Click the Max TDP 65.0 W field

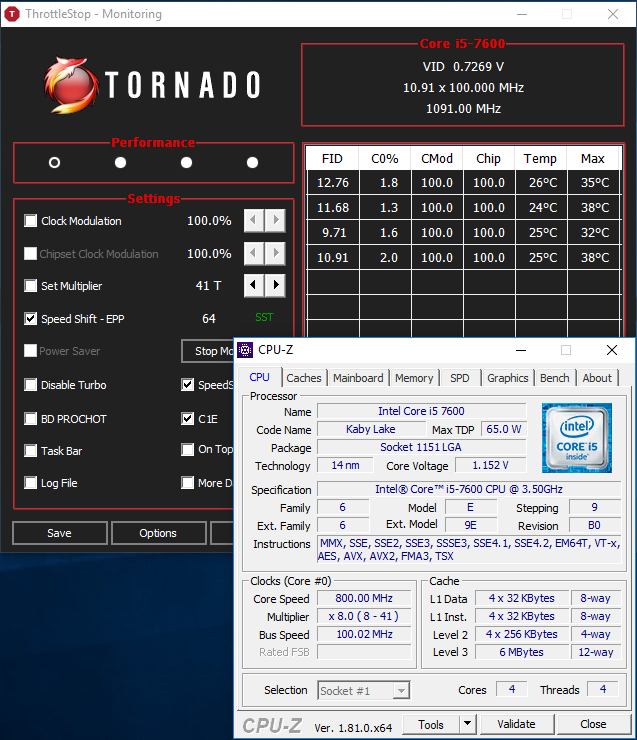pyautogui.click(x=503, y=429)
